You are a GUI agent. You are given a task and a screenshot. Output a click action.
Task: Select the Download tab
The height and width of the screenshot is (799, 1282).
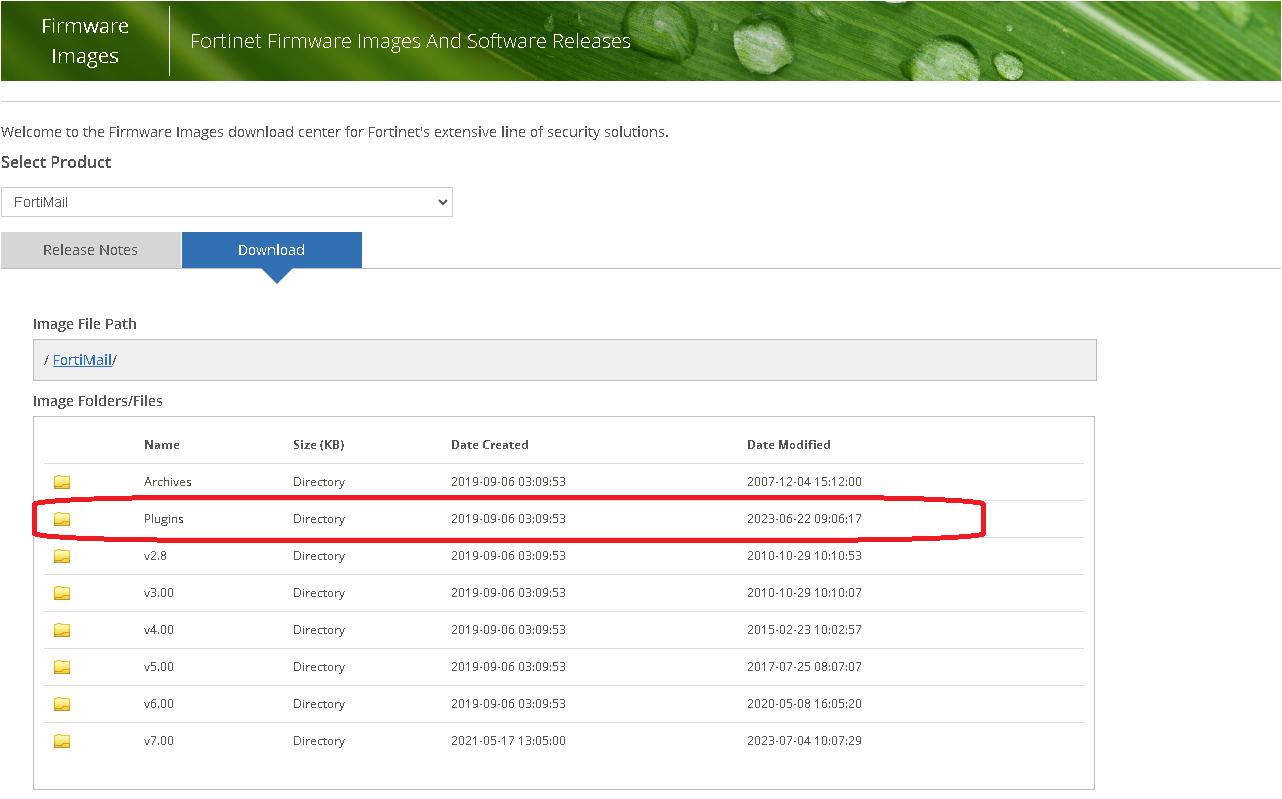(x=271, y=249)
